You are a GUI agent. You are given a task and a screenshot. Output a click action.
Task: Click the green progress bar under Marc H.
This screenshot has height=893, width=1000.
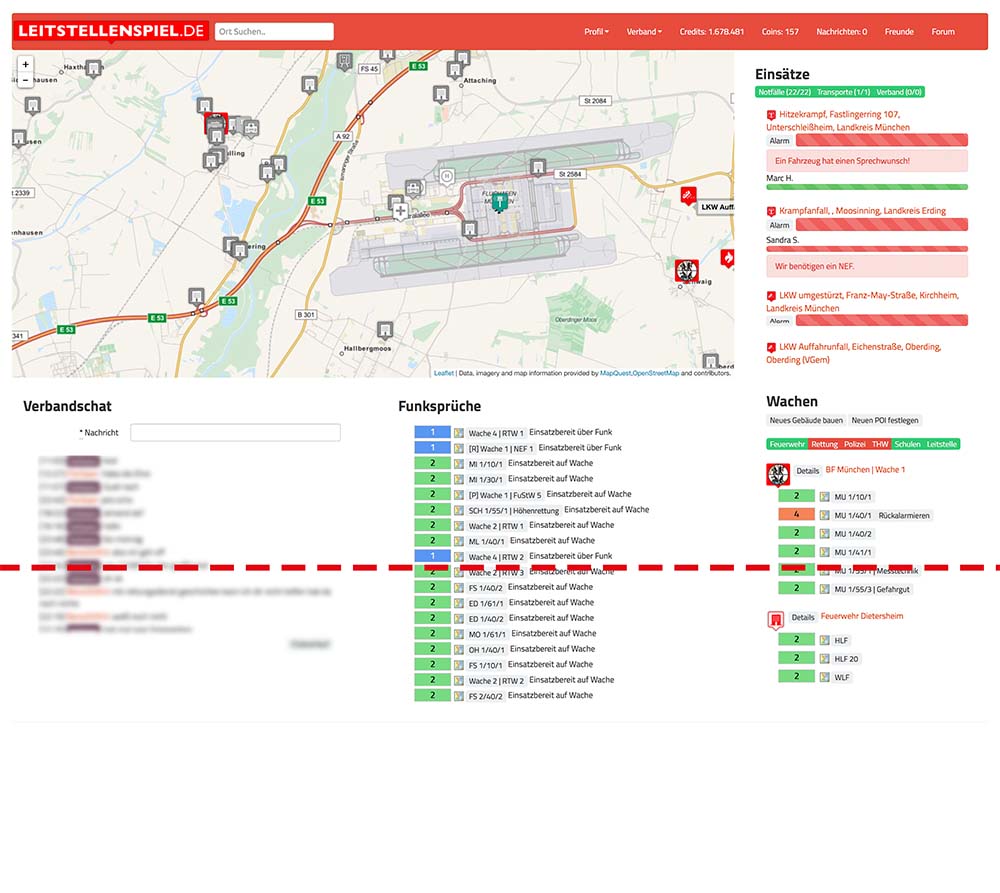pyautogui.click(x=867, y=187)
